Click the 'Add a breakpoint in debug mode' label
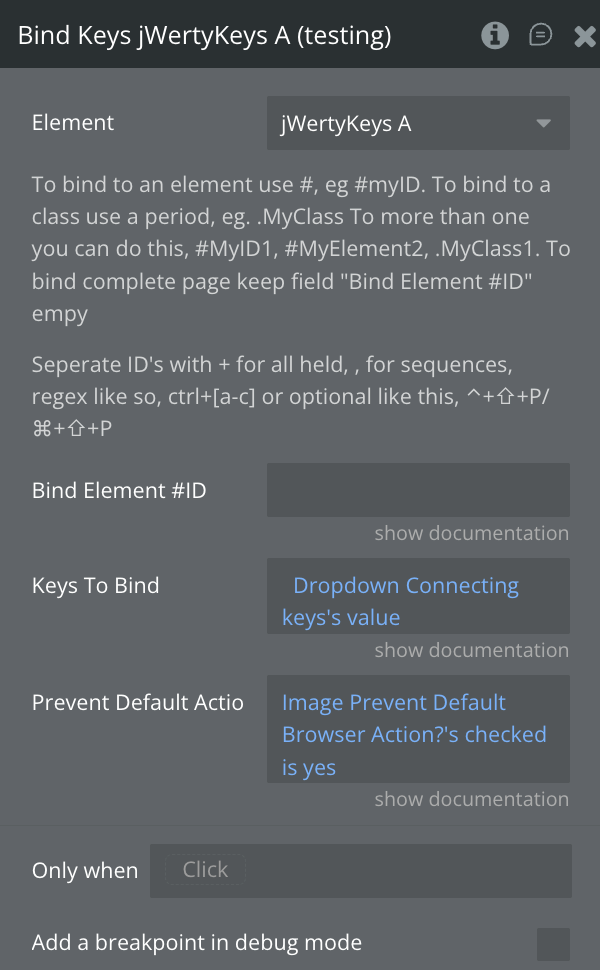Image resolution: width=600 pixels, height=970 pixels. pyautogui.click(x=197, y=942)
